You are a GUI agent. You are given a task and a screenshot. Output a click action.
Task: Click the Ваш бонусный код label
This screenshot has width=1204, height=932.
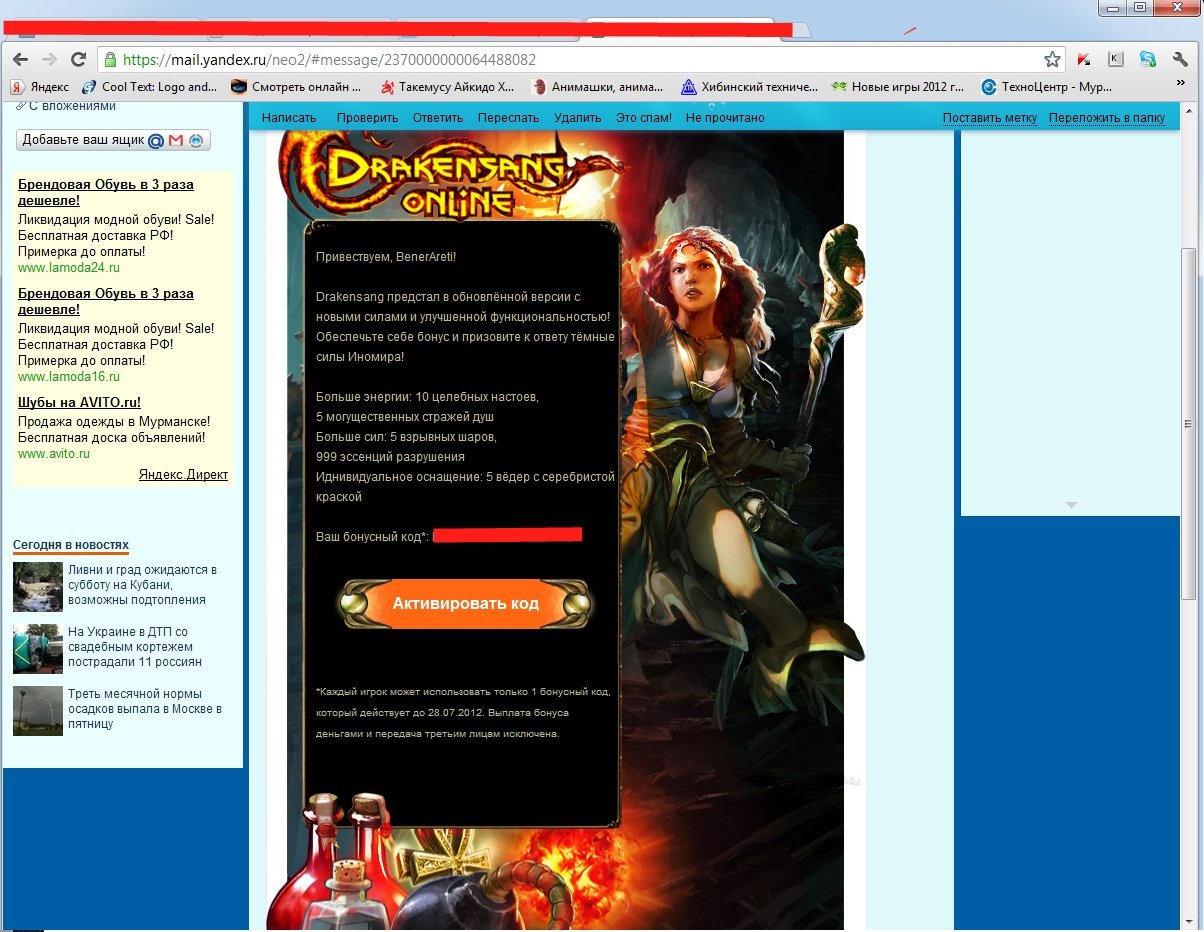(373, 537)
